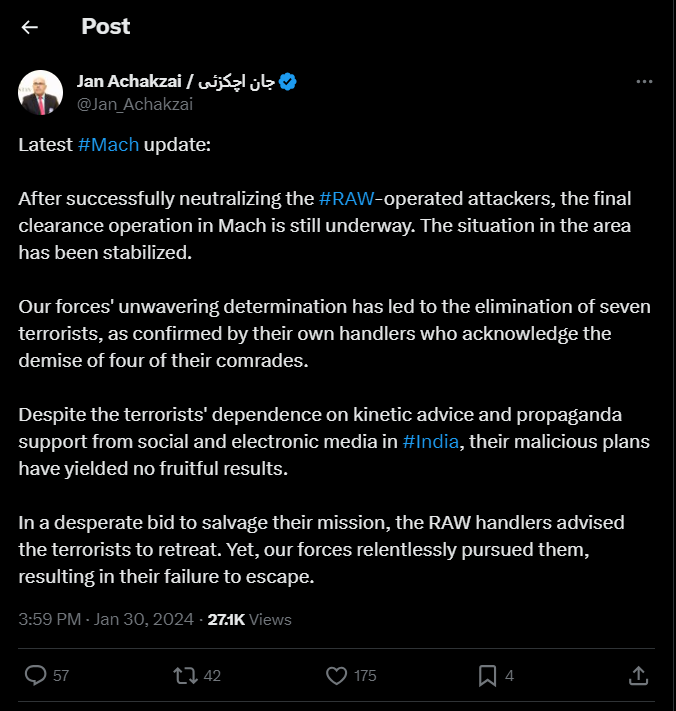
Task: Click the 42 reposts count
Action: pyautogui.click(x=211, y=676)
